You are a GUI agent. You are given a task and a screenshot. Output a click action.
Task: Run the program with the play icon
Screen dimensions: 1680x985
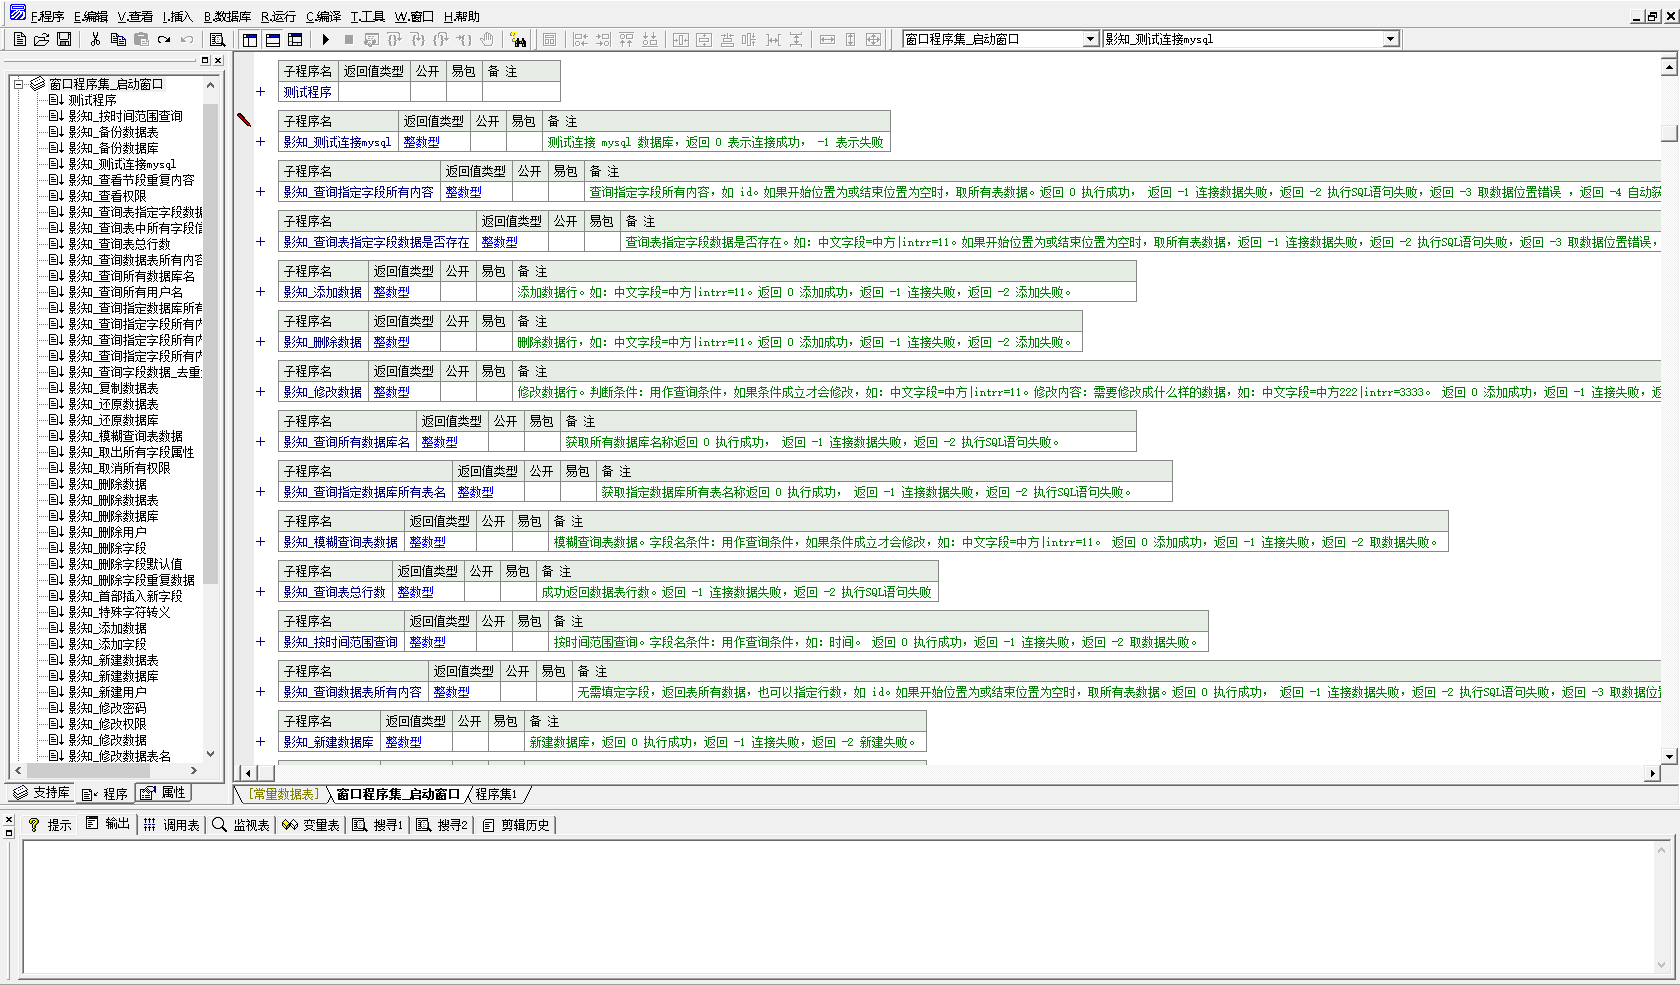pos(325,40)
